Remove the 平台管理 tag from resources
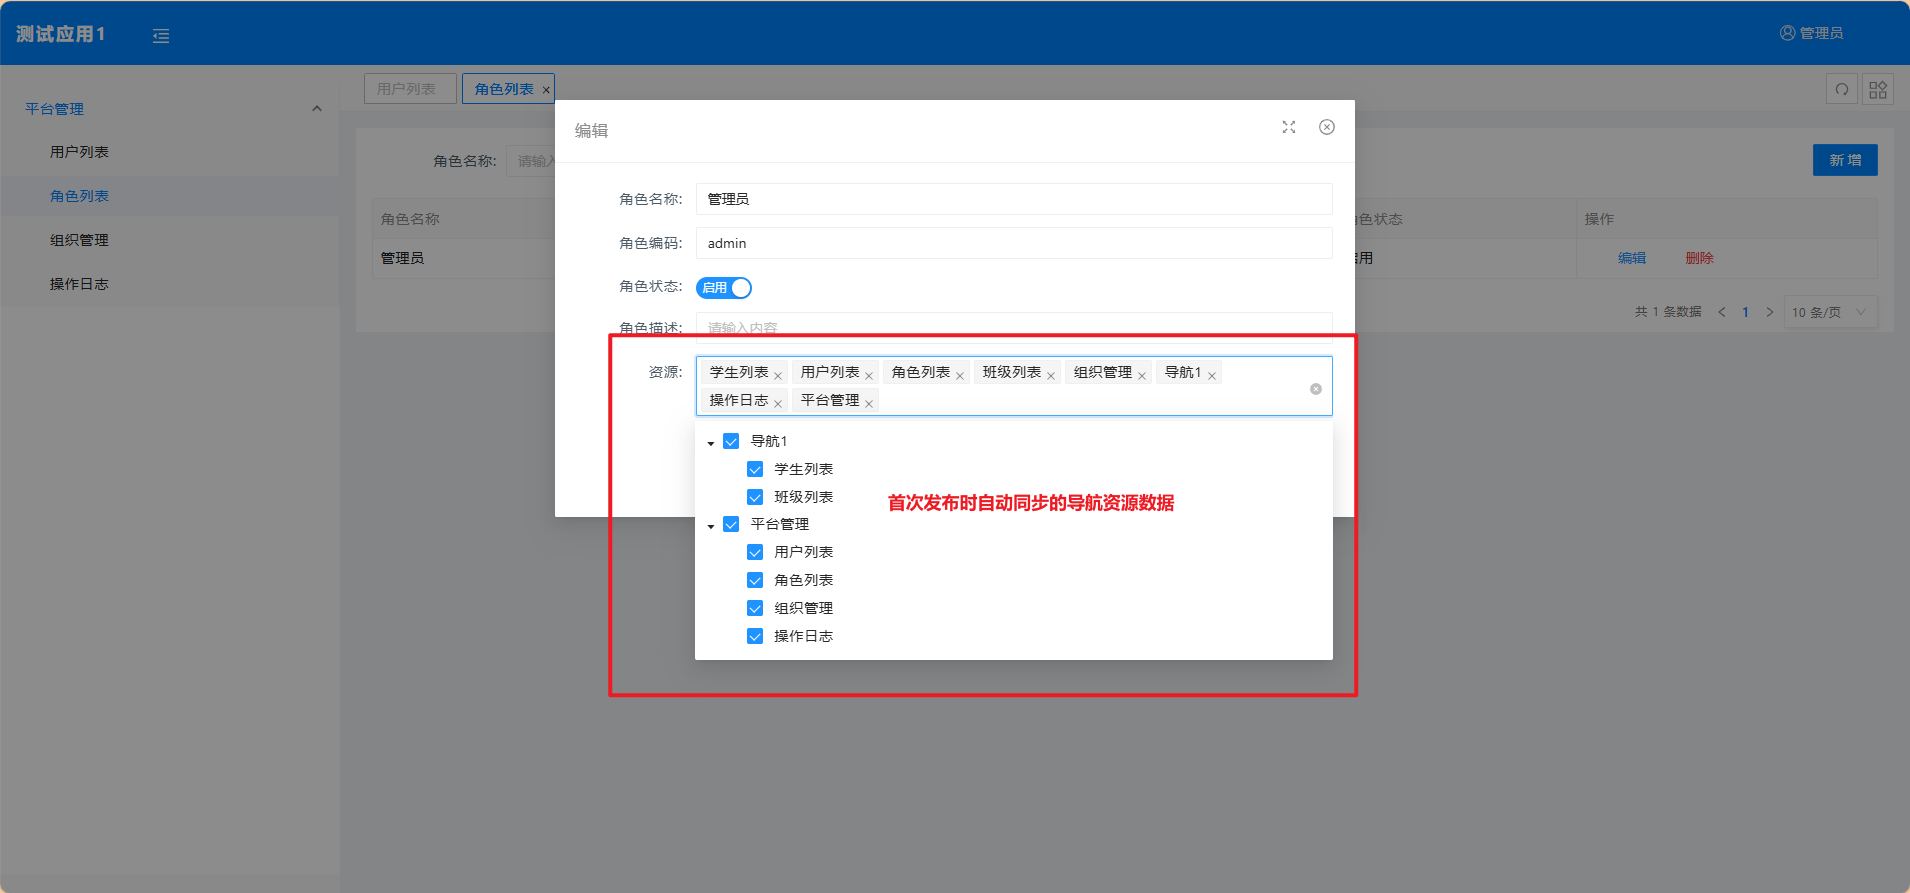 point(869,404)
